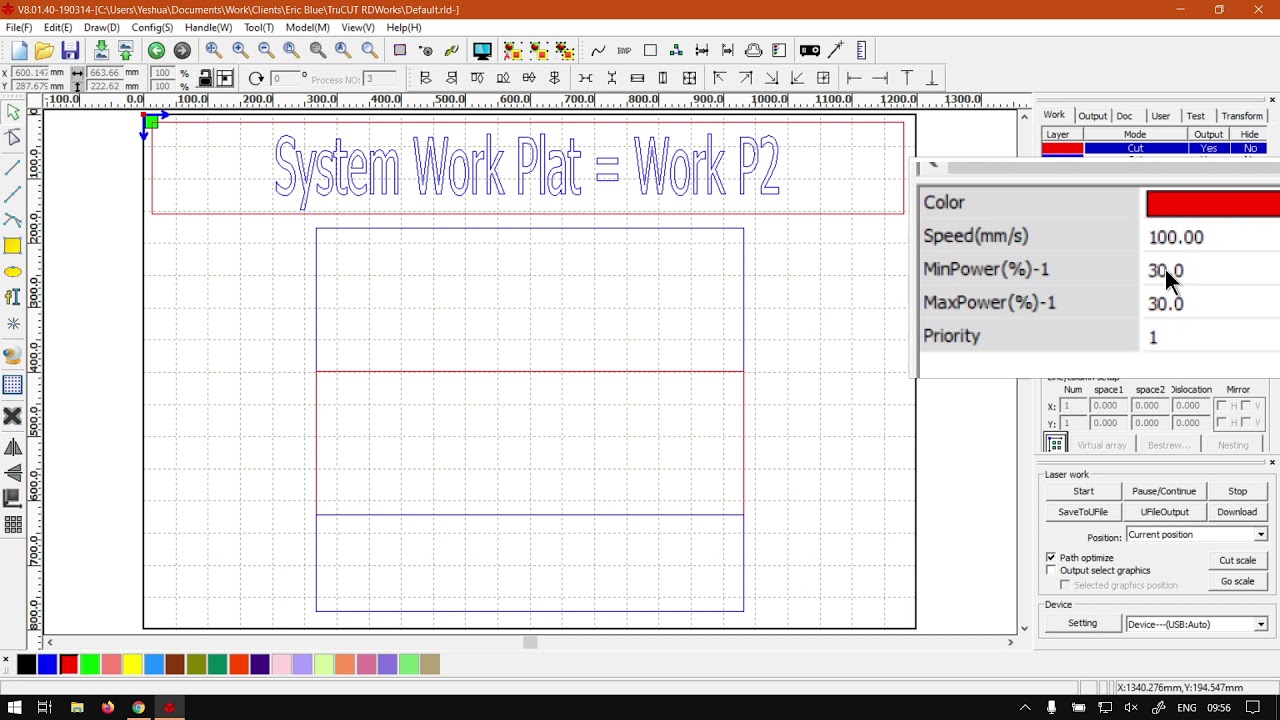Select the Rectangle drawing tool in left toolbar
The image size is (1280, 720).
(x=13, y=246)
